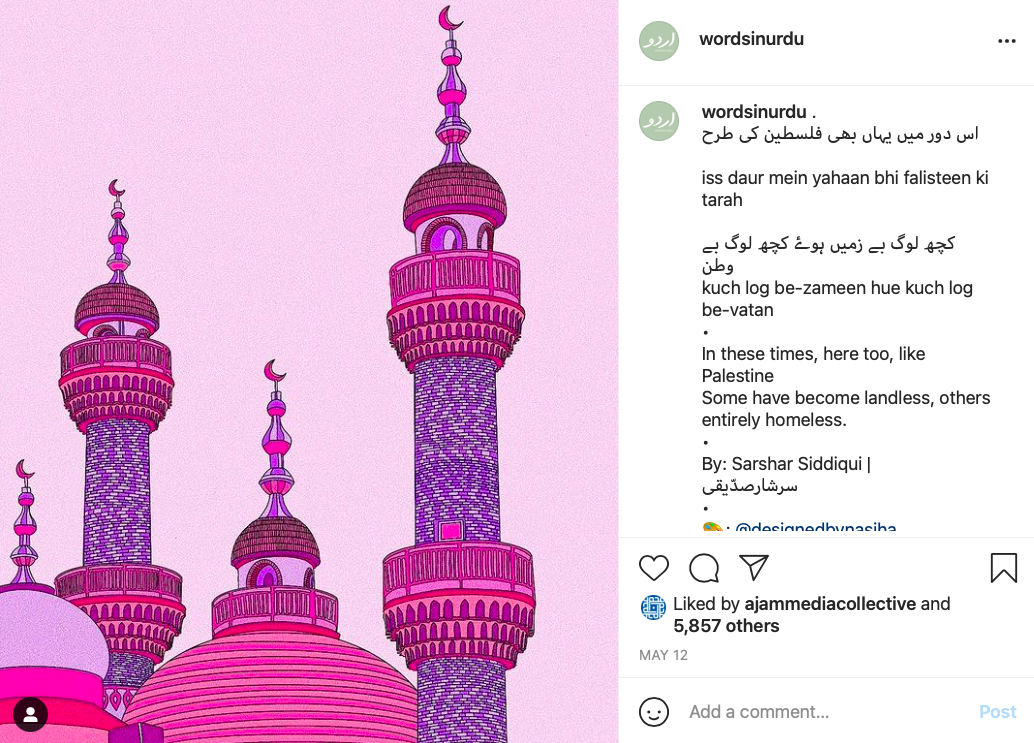This screenshot has height=743, width=1034.
Task: Open the emoji picker smiley icon
Action: click(654, 712)
